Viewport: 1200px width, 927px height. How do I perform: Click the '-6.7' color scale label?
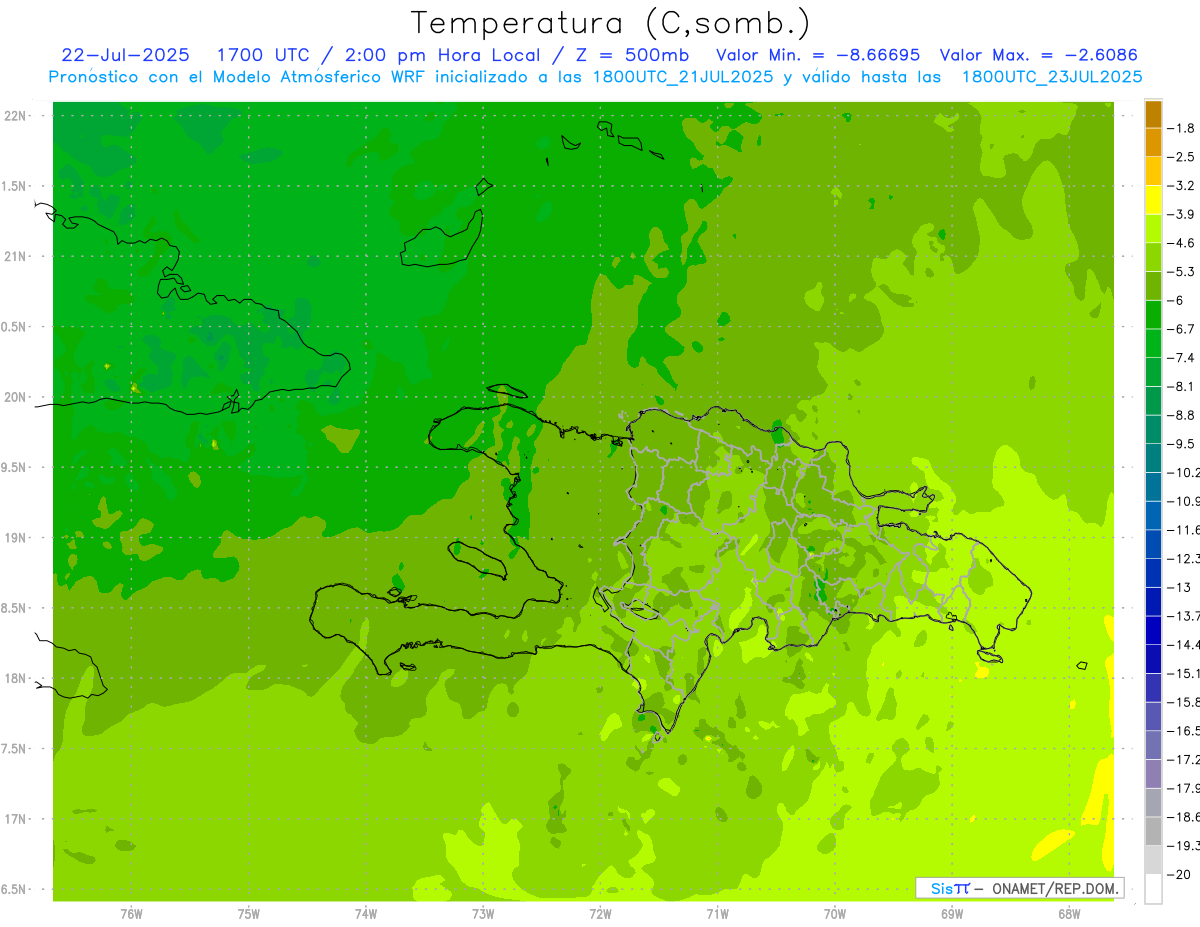1180,329
